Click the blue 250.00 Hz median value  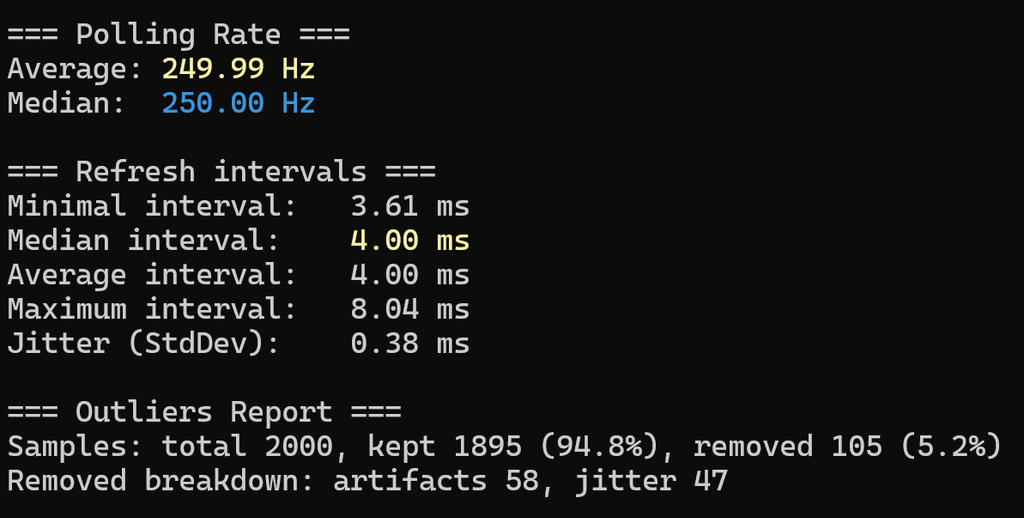pos(238,103)
